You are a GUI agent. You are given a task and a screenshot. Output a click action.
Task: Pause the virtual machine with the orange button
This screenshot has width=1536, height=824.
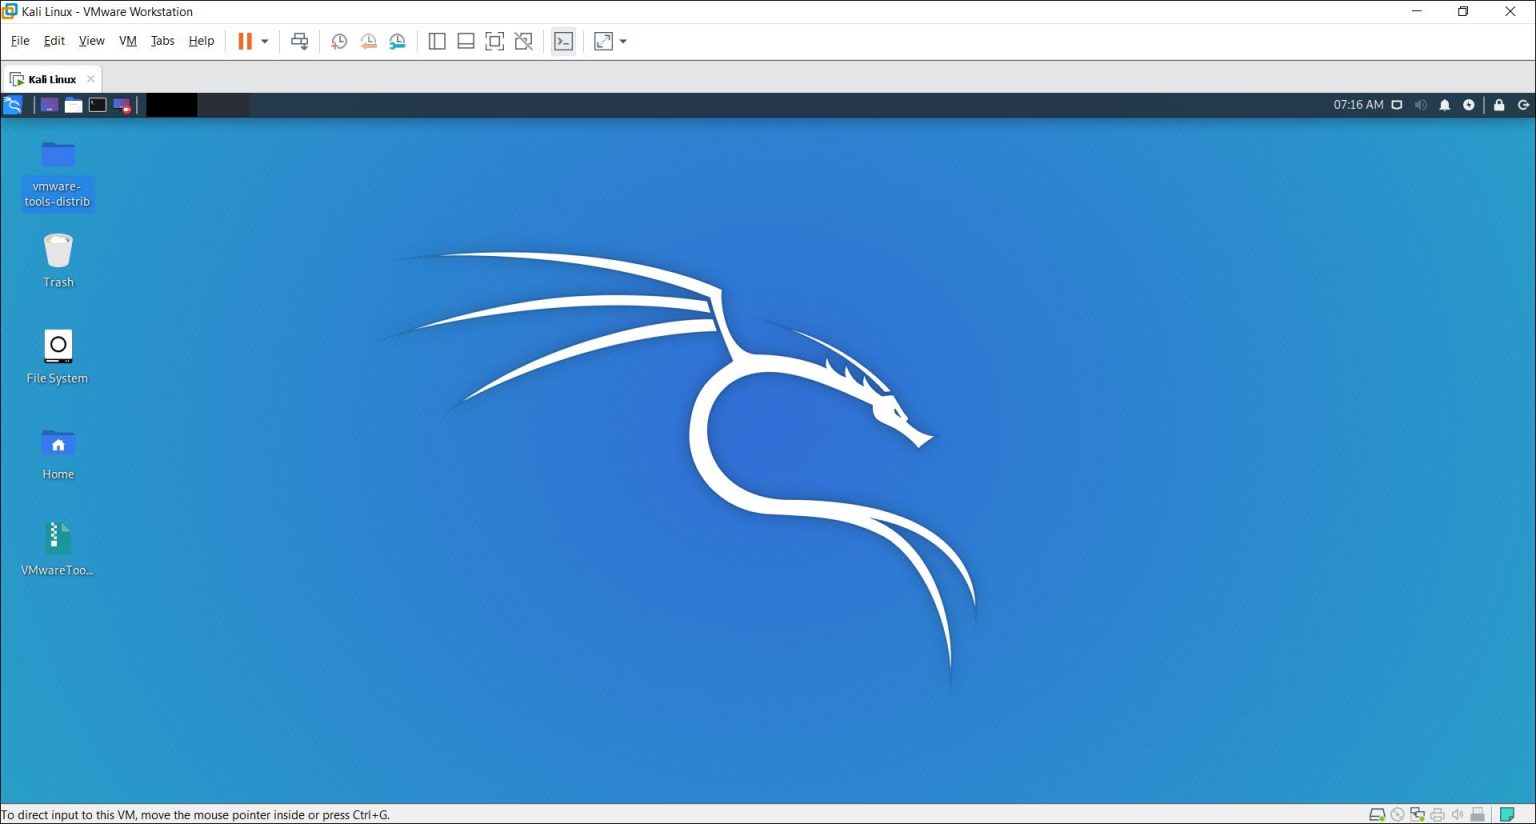coord(245,41)
